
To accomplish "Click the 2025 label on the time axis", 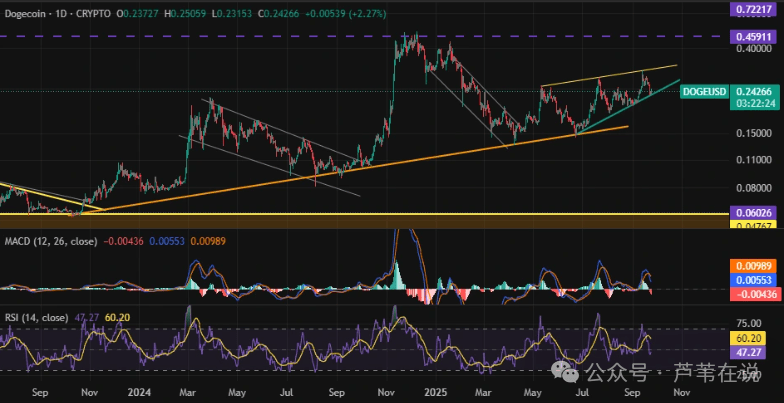I will coord(433,393).
